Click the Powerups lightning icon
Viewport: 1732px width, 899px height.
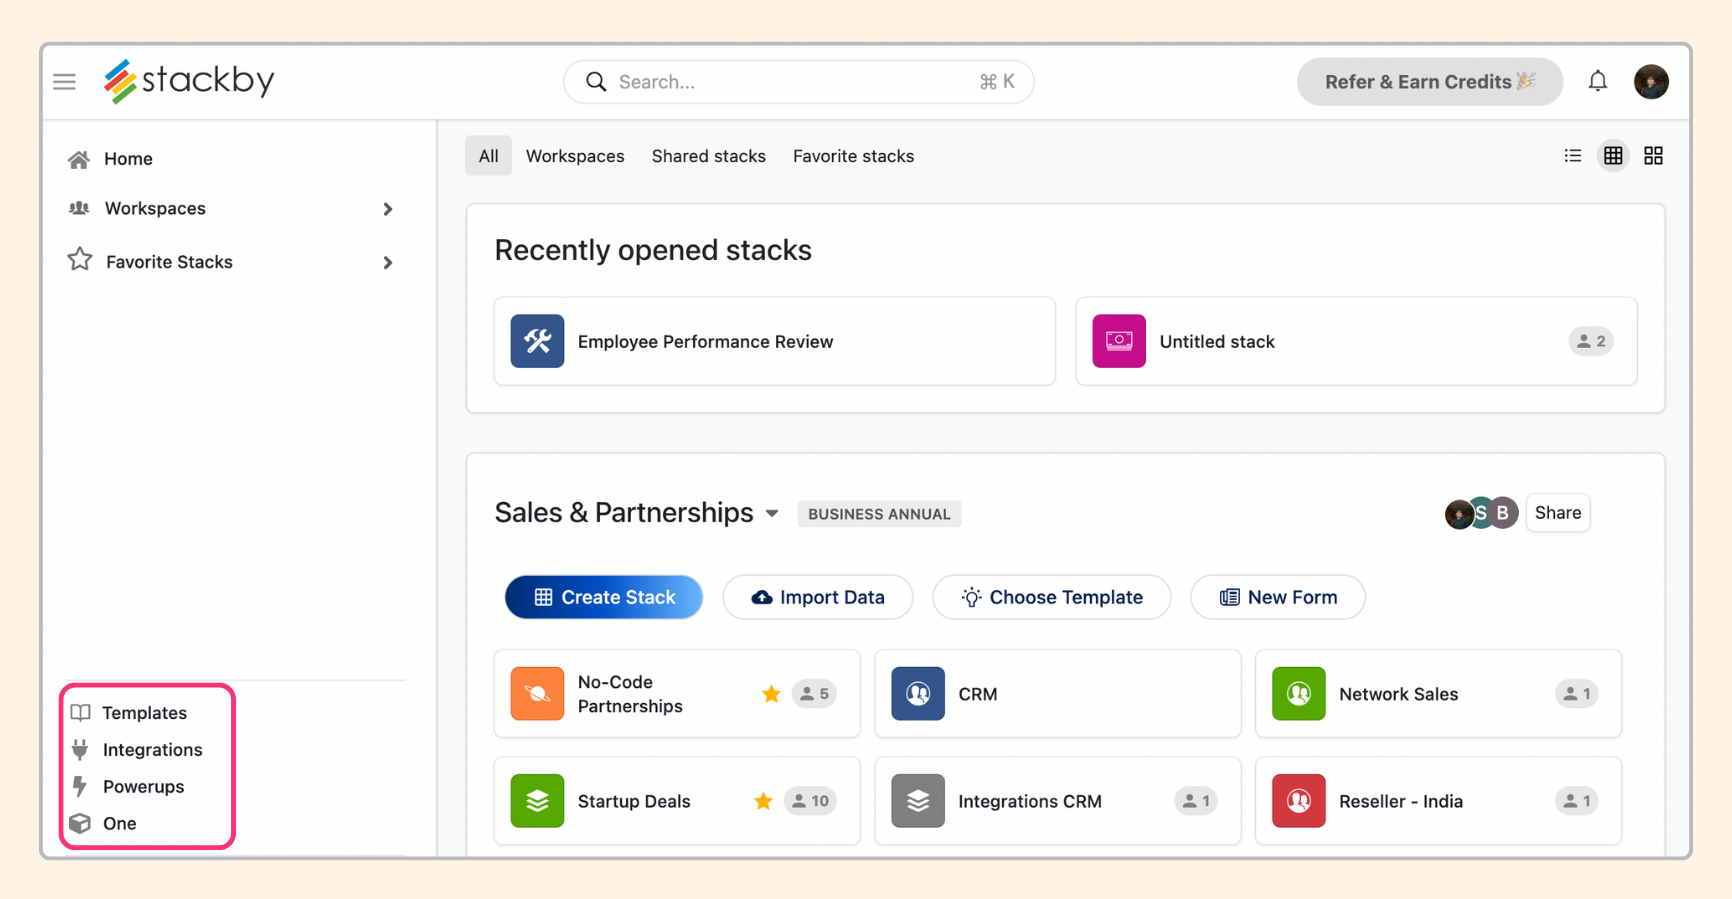click(80, 786)
